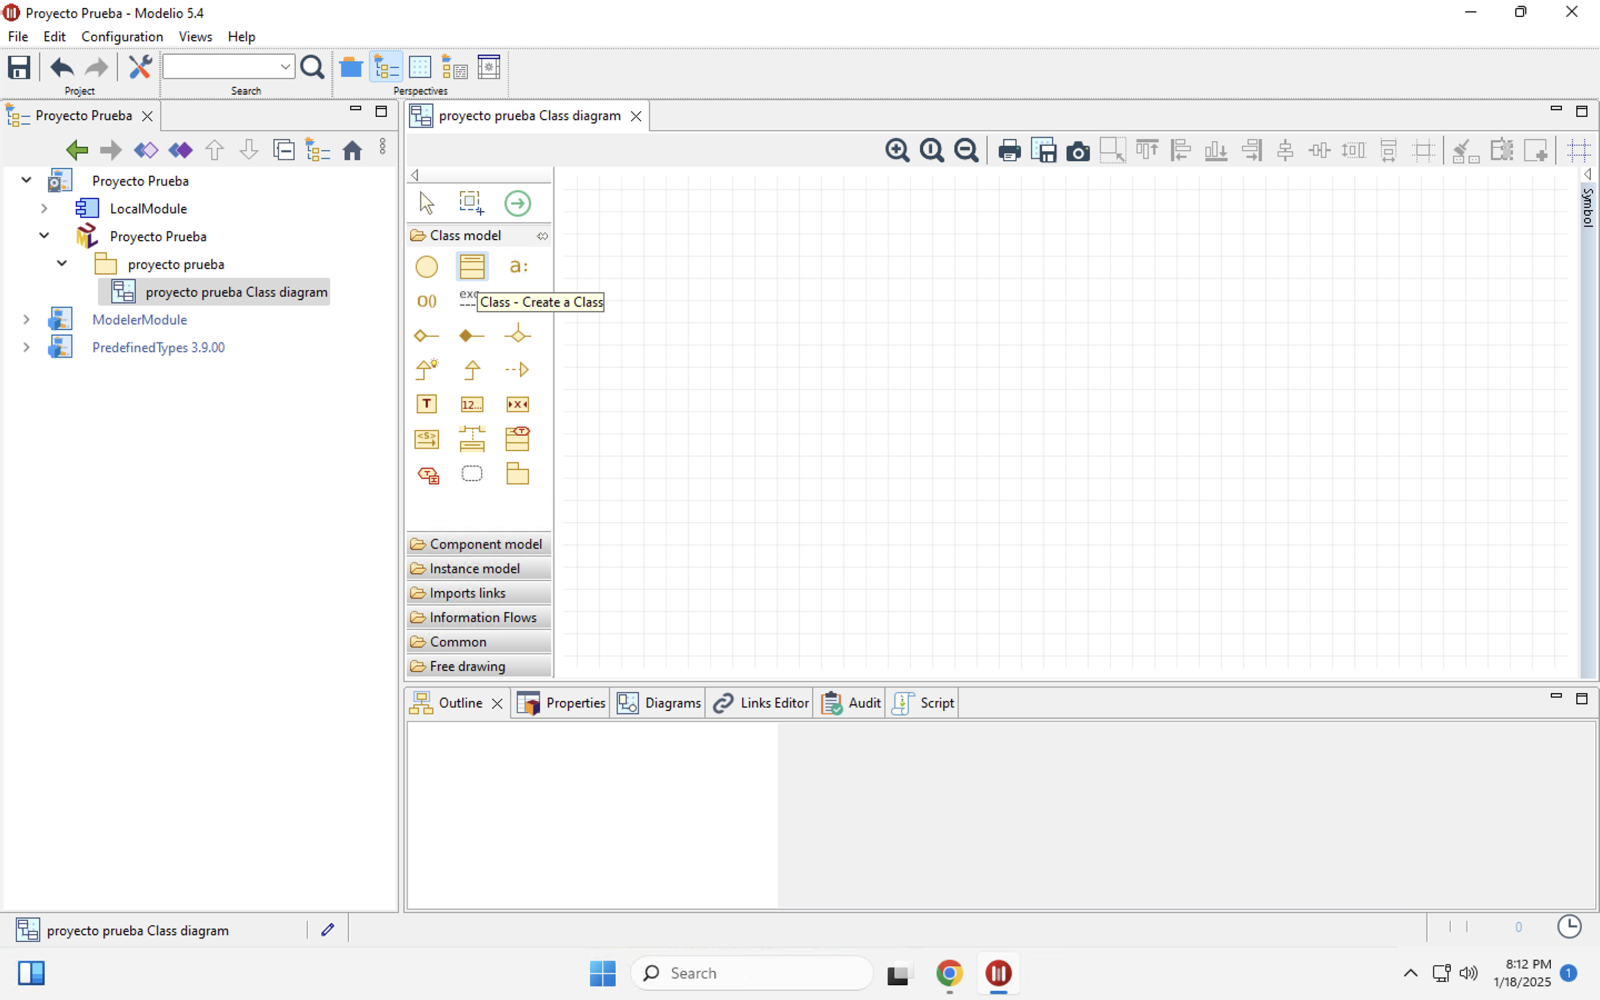Screen dimensions: 1600x1000
Task: Select the Class creation tool in palette
Action: 472,266
